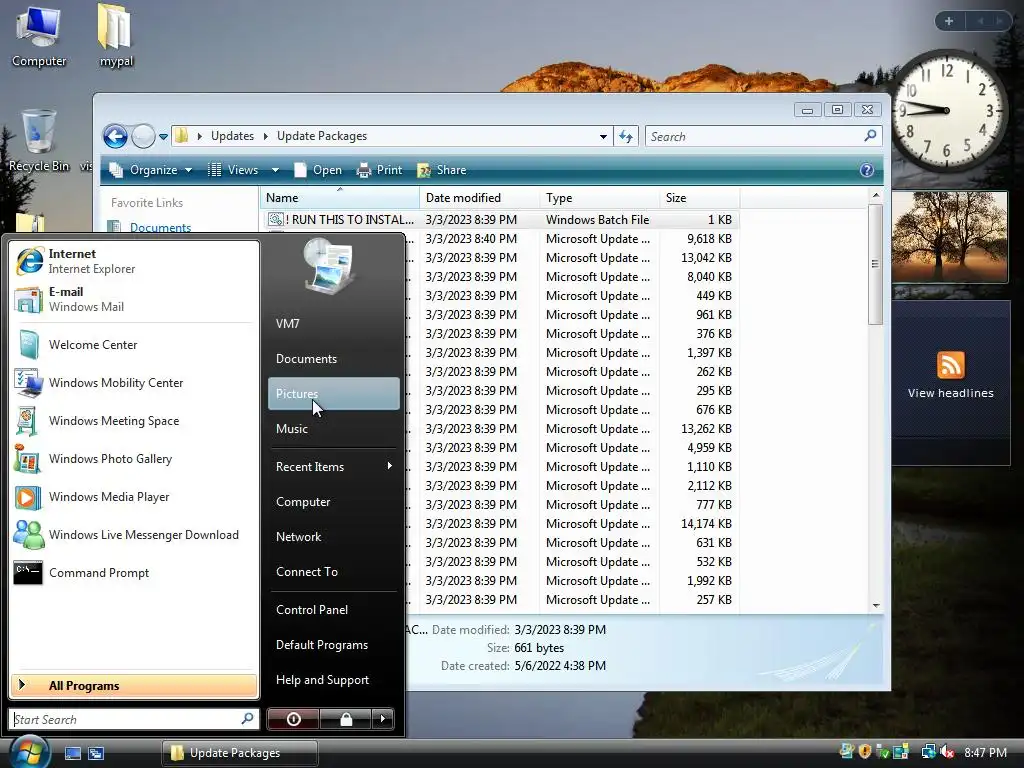The image size is (1024, 768).
Task: Click the power button in Start menu
Action: tap(293, 719)
